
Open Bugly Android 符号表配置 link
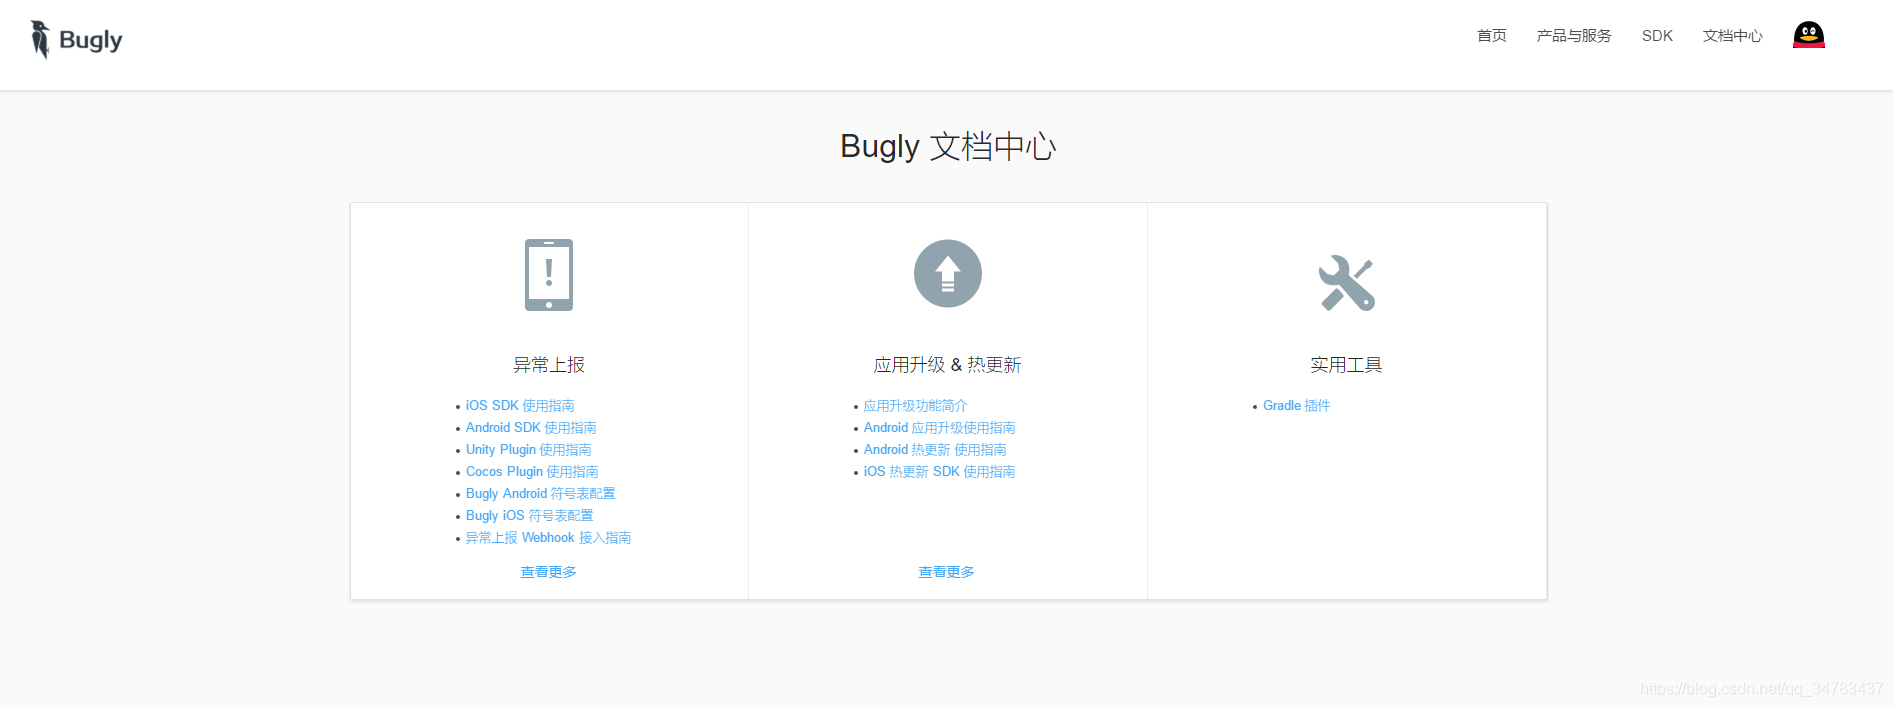(540, 494)
